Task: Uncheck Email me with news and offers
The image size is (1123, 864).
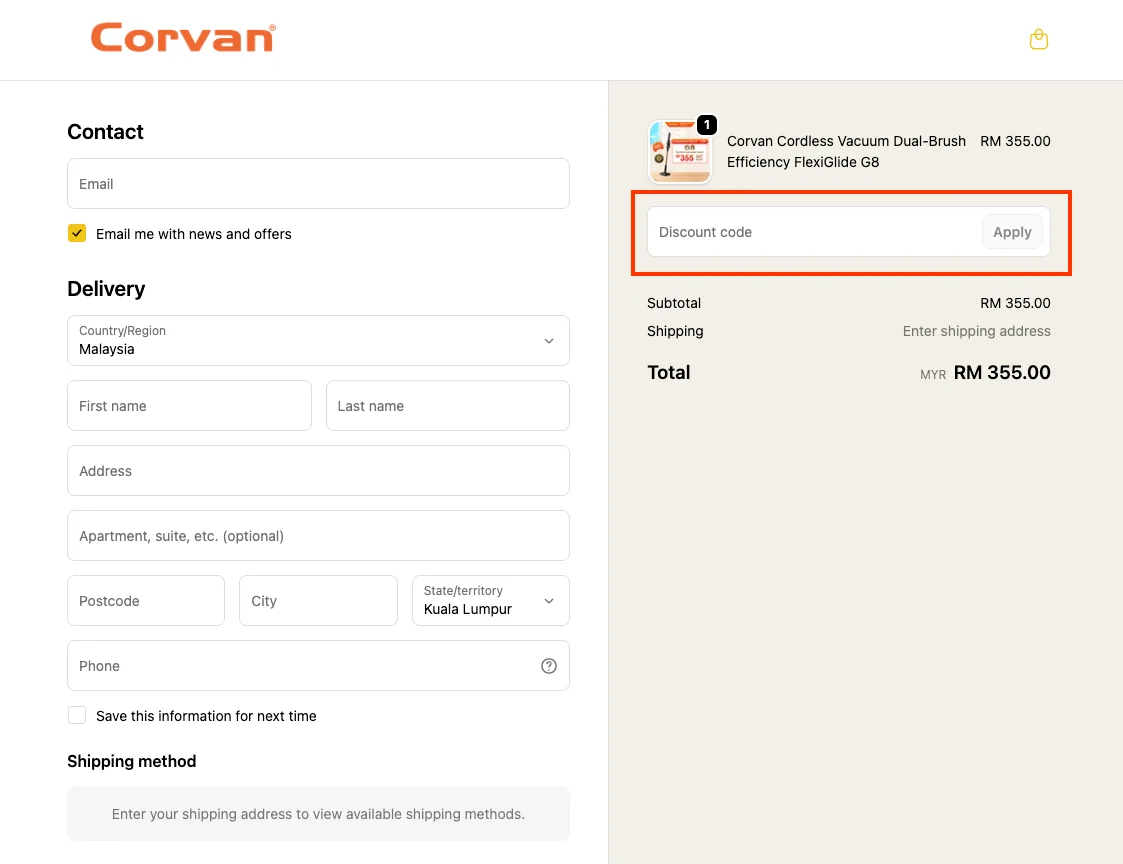Action: pos(77,234)
